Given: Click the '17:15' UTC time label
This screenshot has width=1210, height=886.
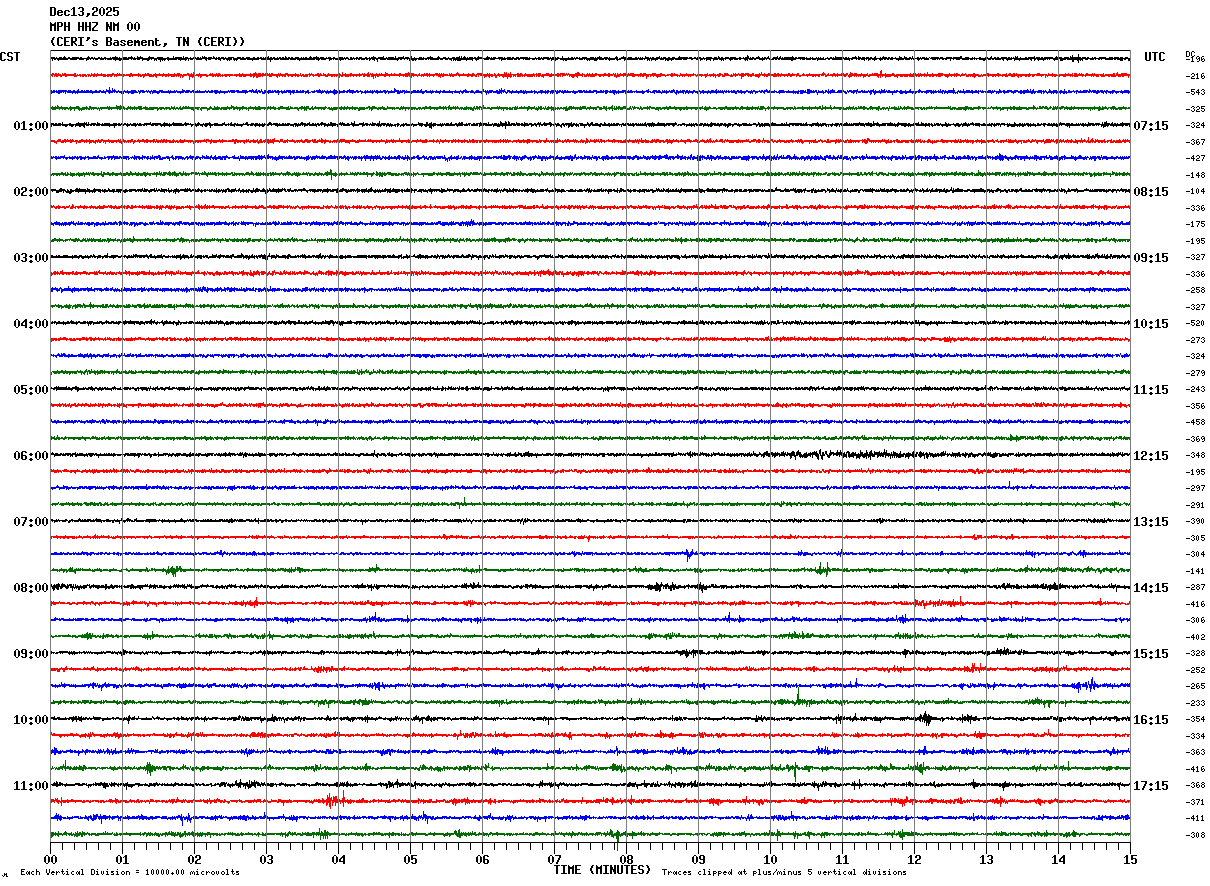Looking at the screenshot, I should tap(1151, 786).
